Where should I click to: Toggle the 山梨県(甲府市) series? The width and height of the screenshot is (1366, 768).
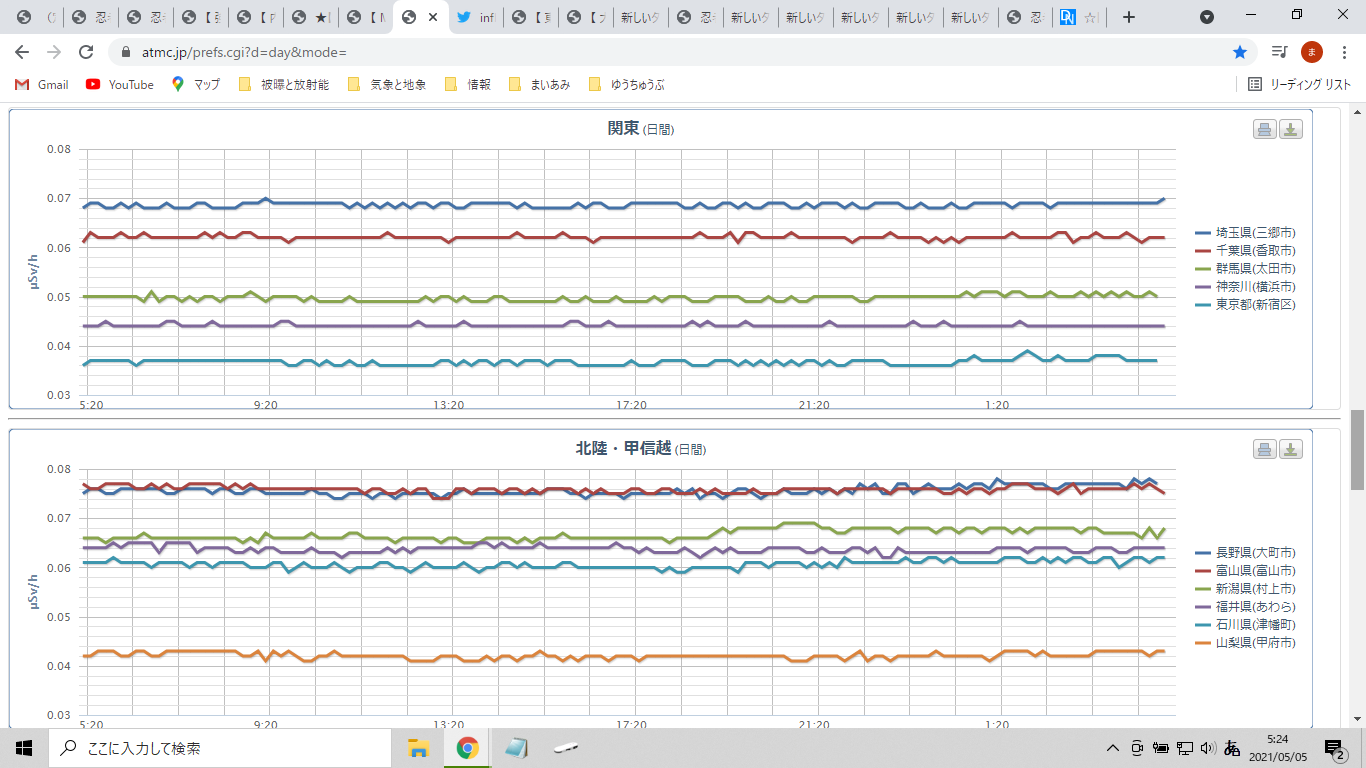click(x=1245, y=643)
